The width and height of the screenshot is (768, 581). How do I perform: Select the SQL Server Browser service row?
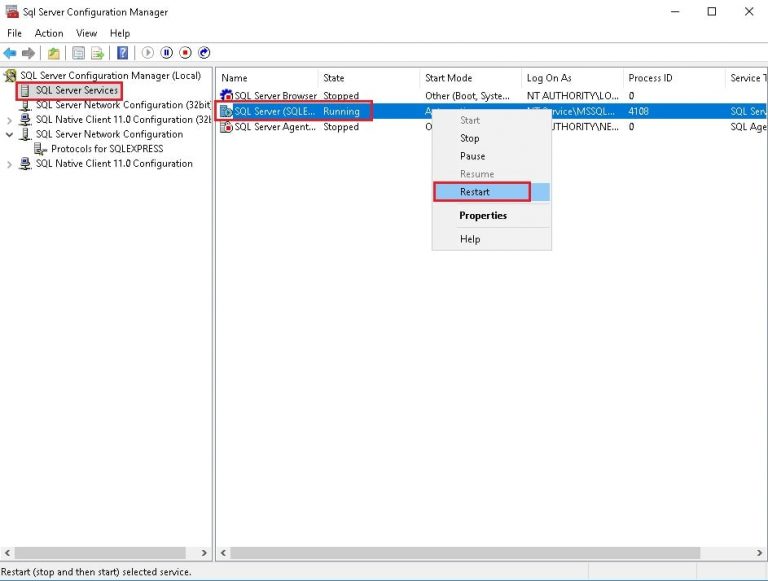[x=275, y=96]
